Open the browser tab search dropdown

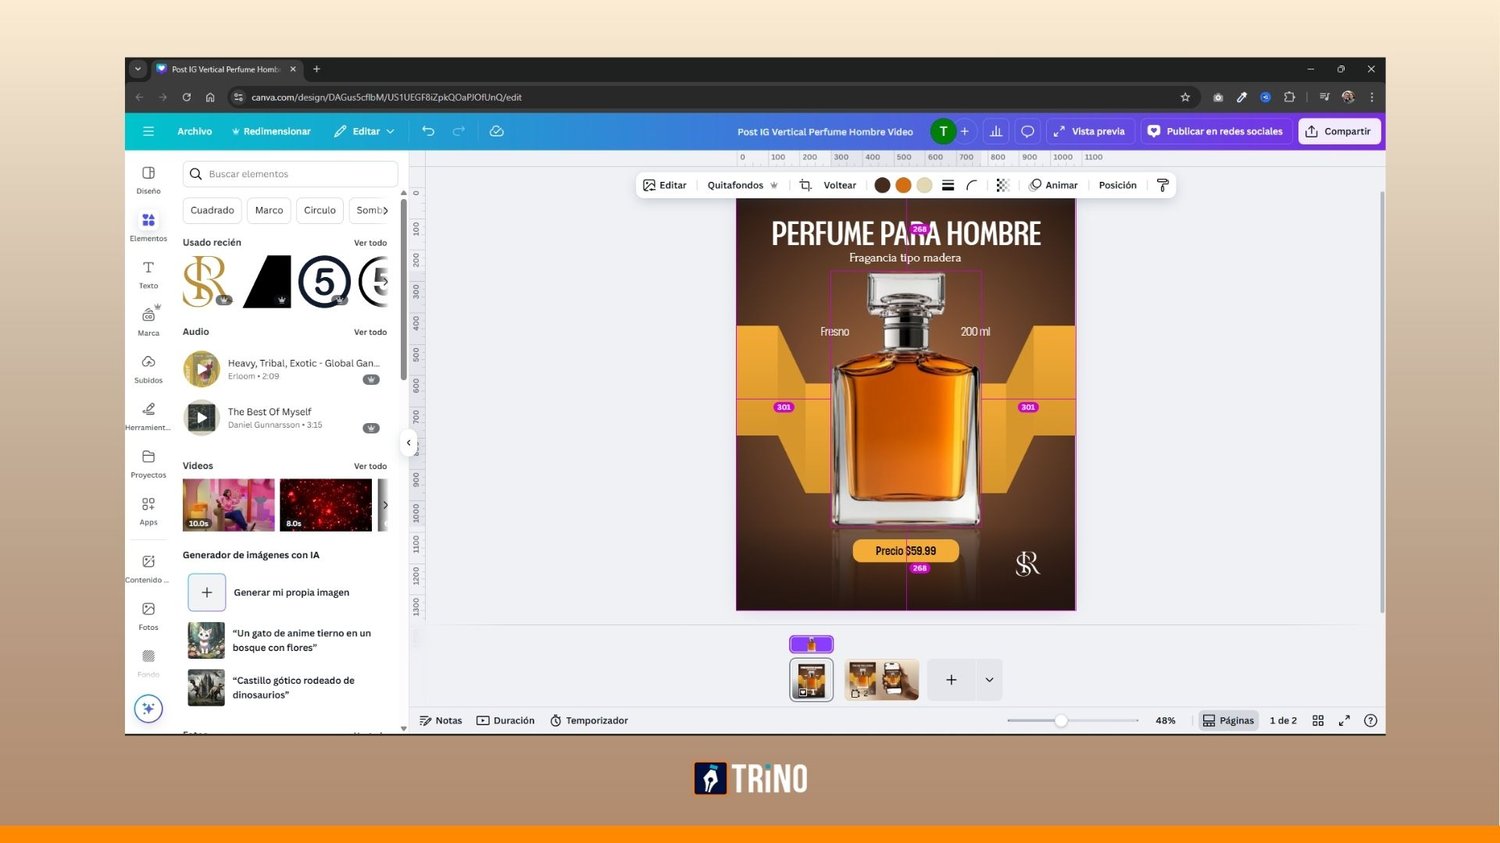pos(138,69)
